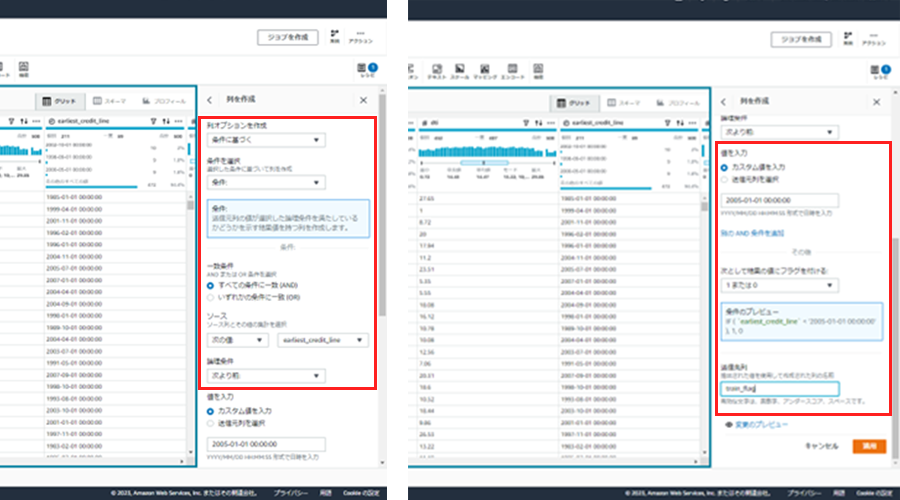
Task: Click 別の AND 条件を追加 link
Action: [752, 234]
